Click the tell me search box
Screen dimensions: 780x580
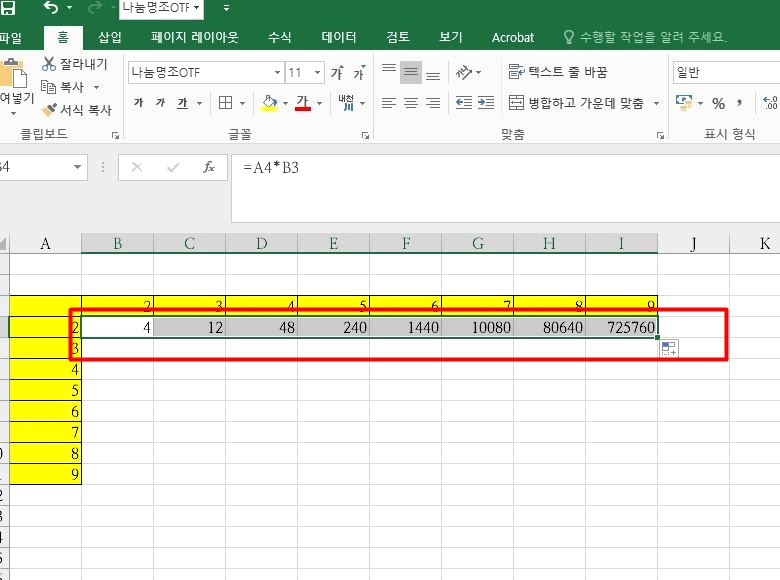[x=645, y=37]
